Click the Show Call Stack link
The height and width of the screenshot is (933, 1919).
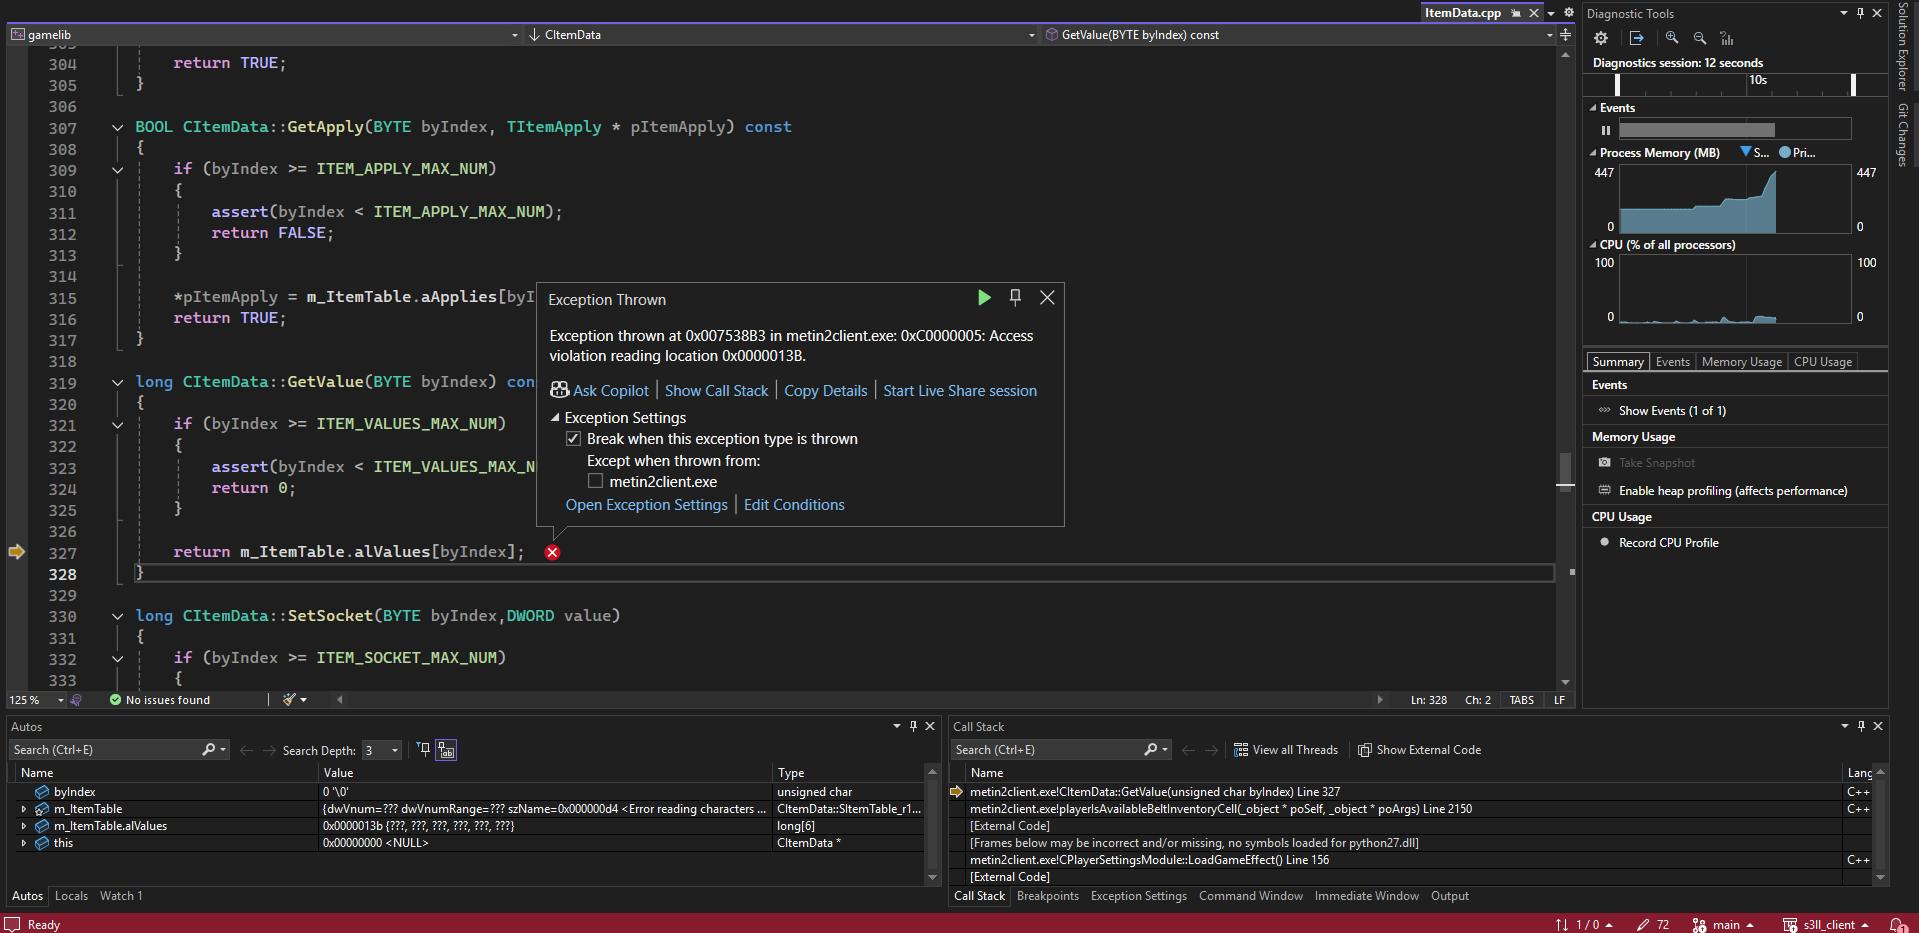716,391
